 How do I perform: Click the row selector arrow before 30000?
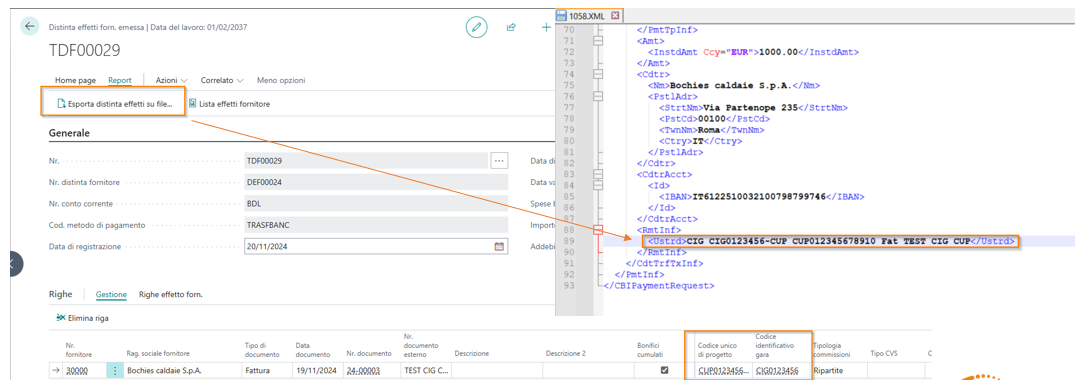[56, 371]
